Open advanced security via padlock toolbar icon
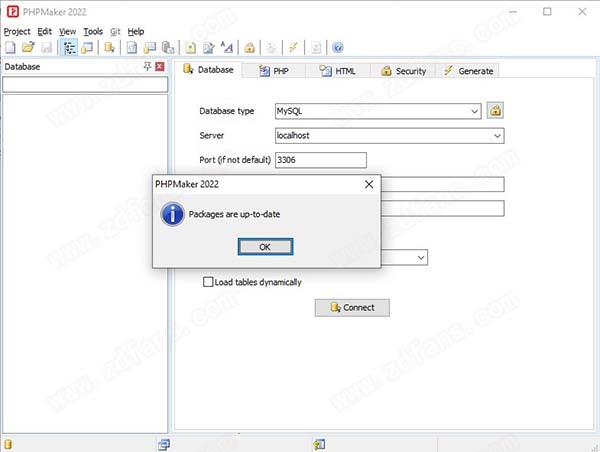This screenshot has width=600, height=452. 249,48
